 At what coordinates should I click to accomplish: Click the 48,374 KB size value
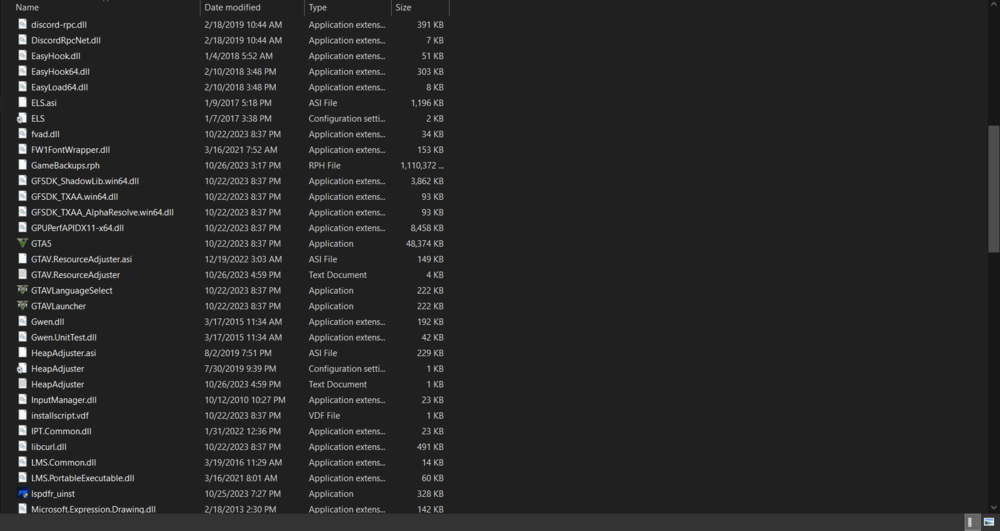424,244
